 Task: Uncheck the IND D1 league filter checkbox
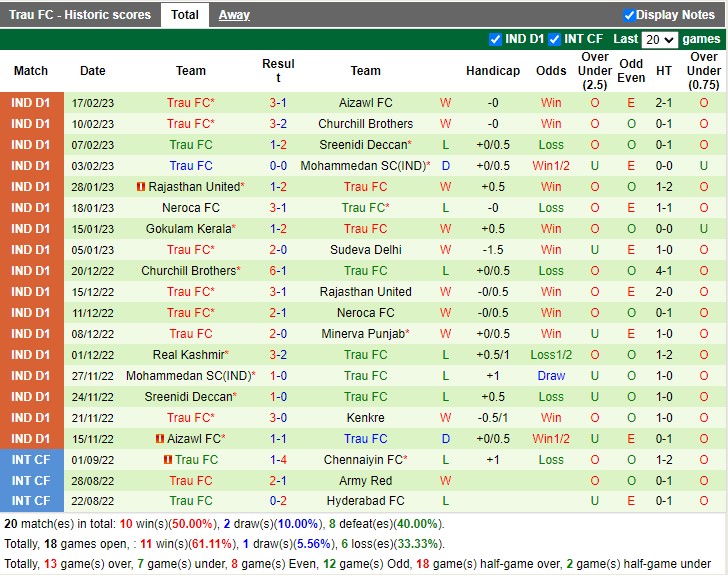[x=495, y=39]
